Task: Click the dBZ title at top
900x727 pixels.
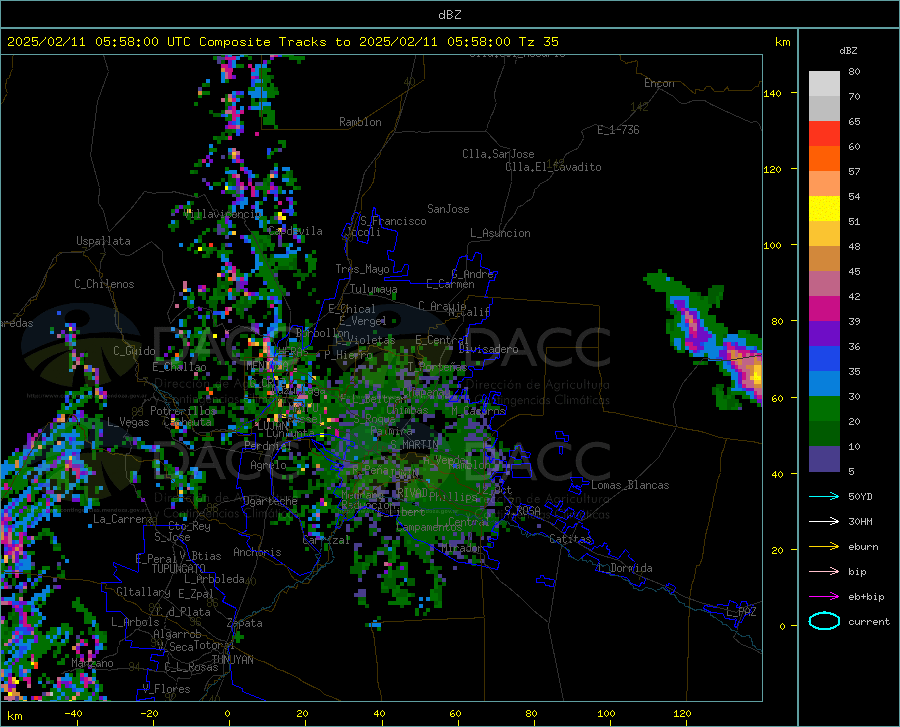Action: pos(449,15)
